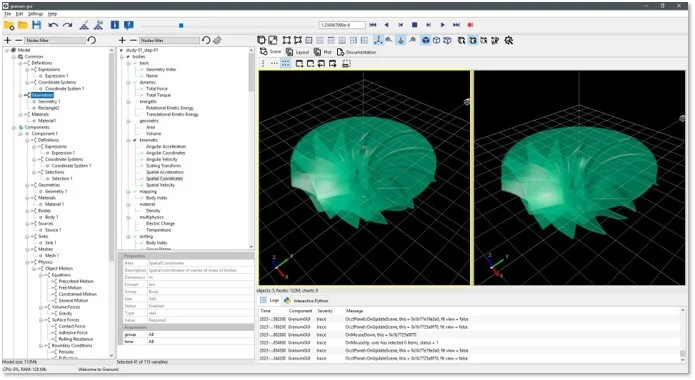The image size is (695, 380).
Task: Click the first view icon in viewport toolbar
Action: coord(262,40)
